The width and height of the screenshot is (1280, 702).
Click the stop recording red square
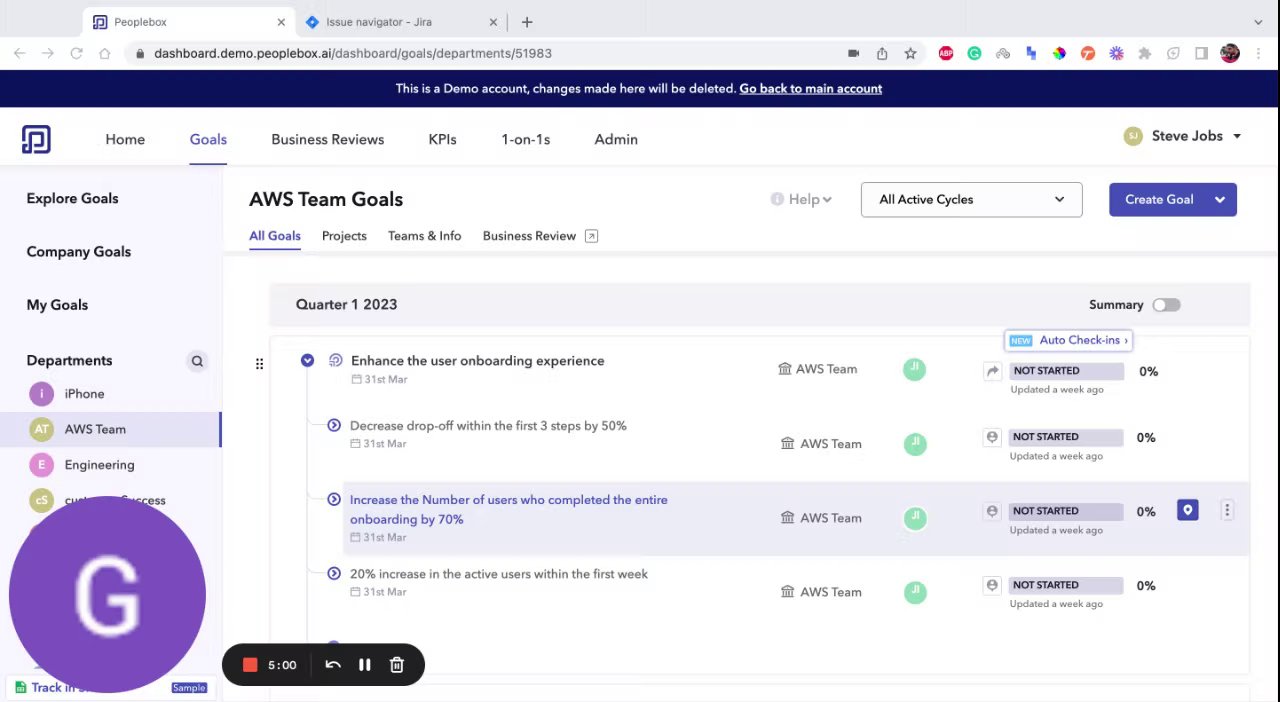pos(250,665)
